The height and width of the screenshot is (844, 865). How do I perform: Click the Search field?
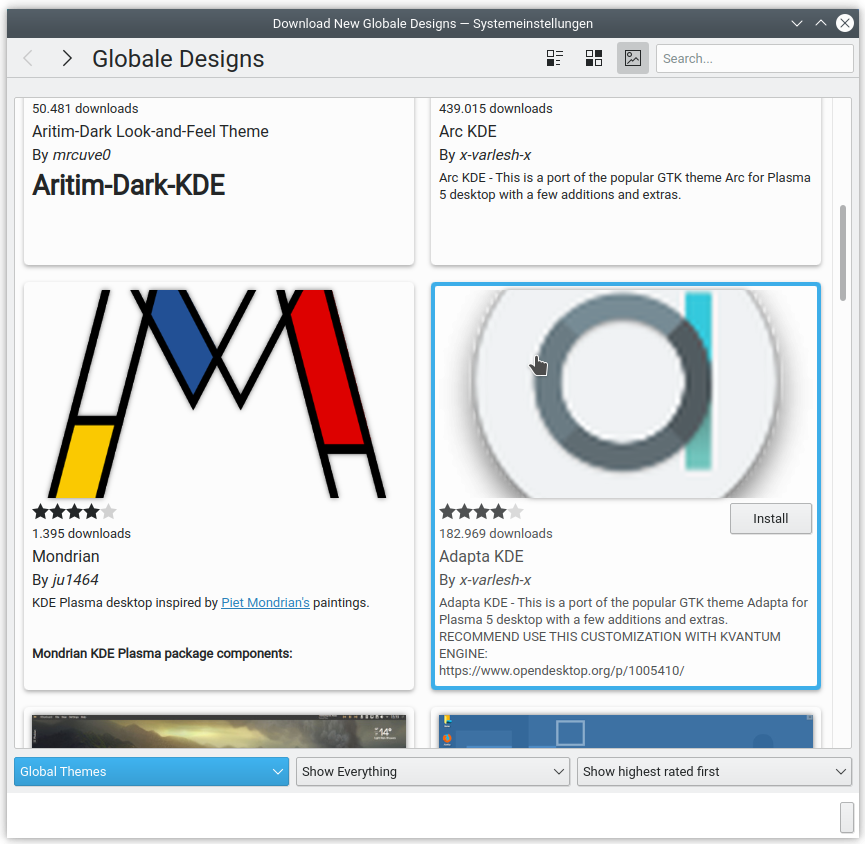click(x=754, y=58)
